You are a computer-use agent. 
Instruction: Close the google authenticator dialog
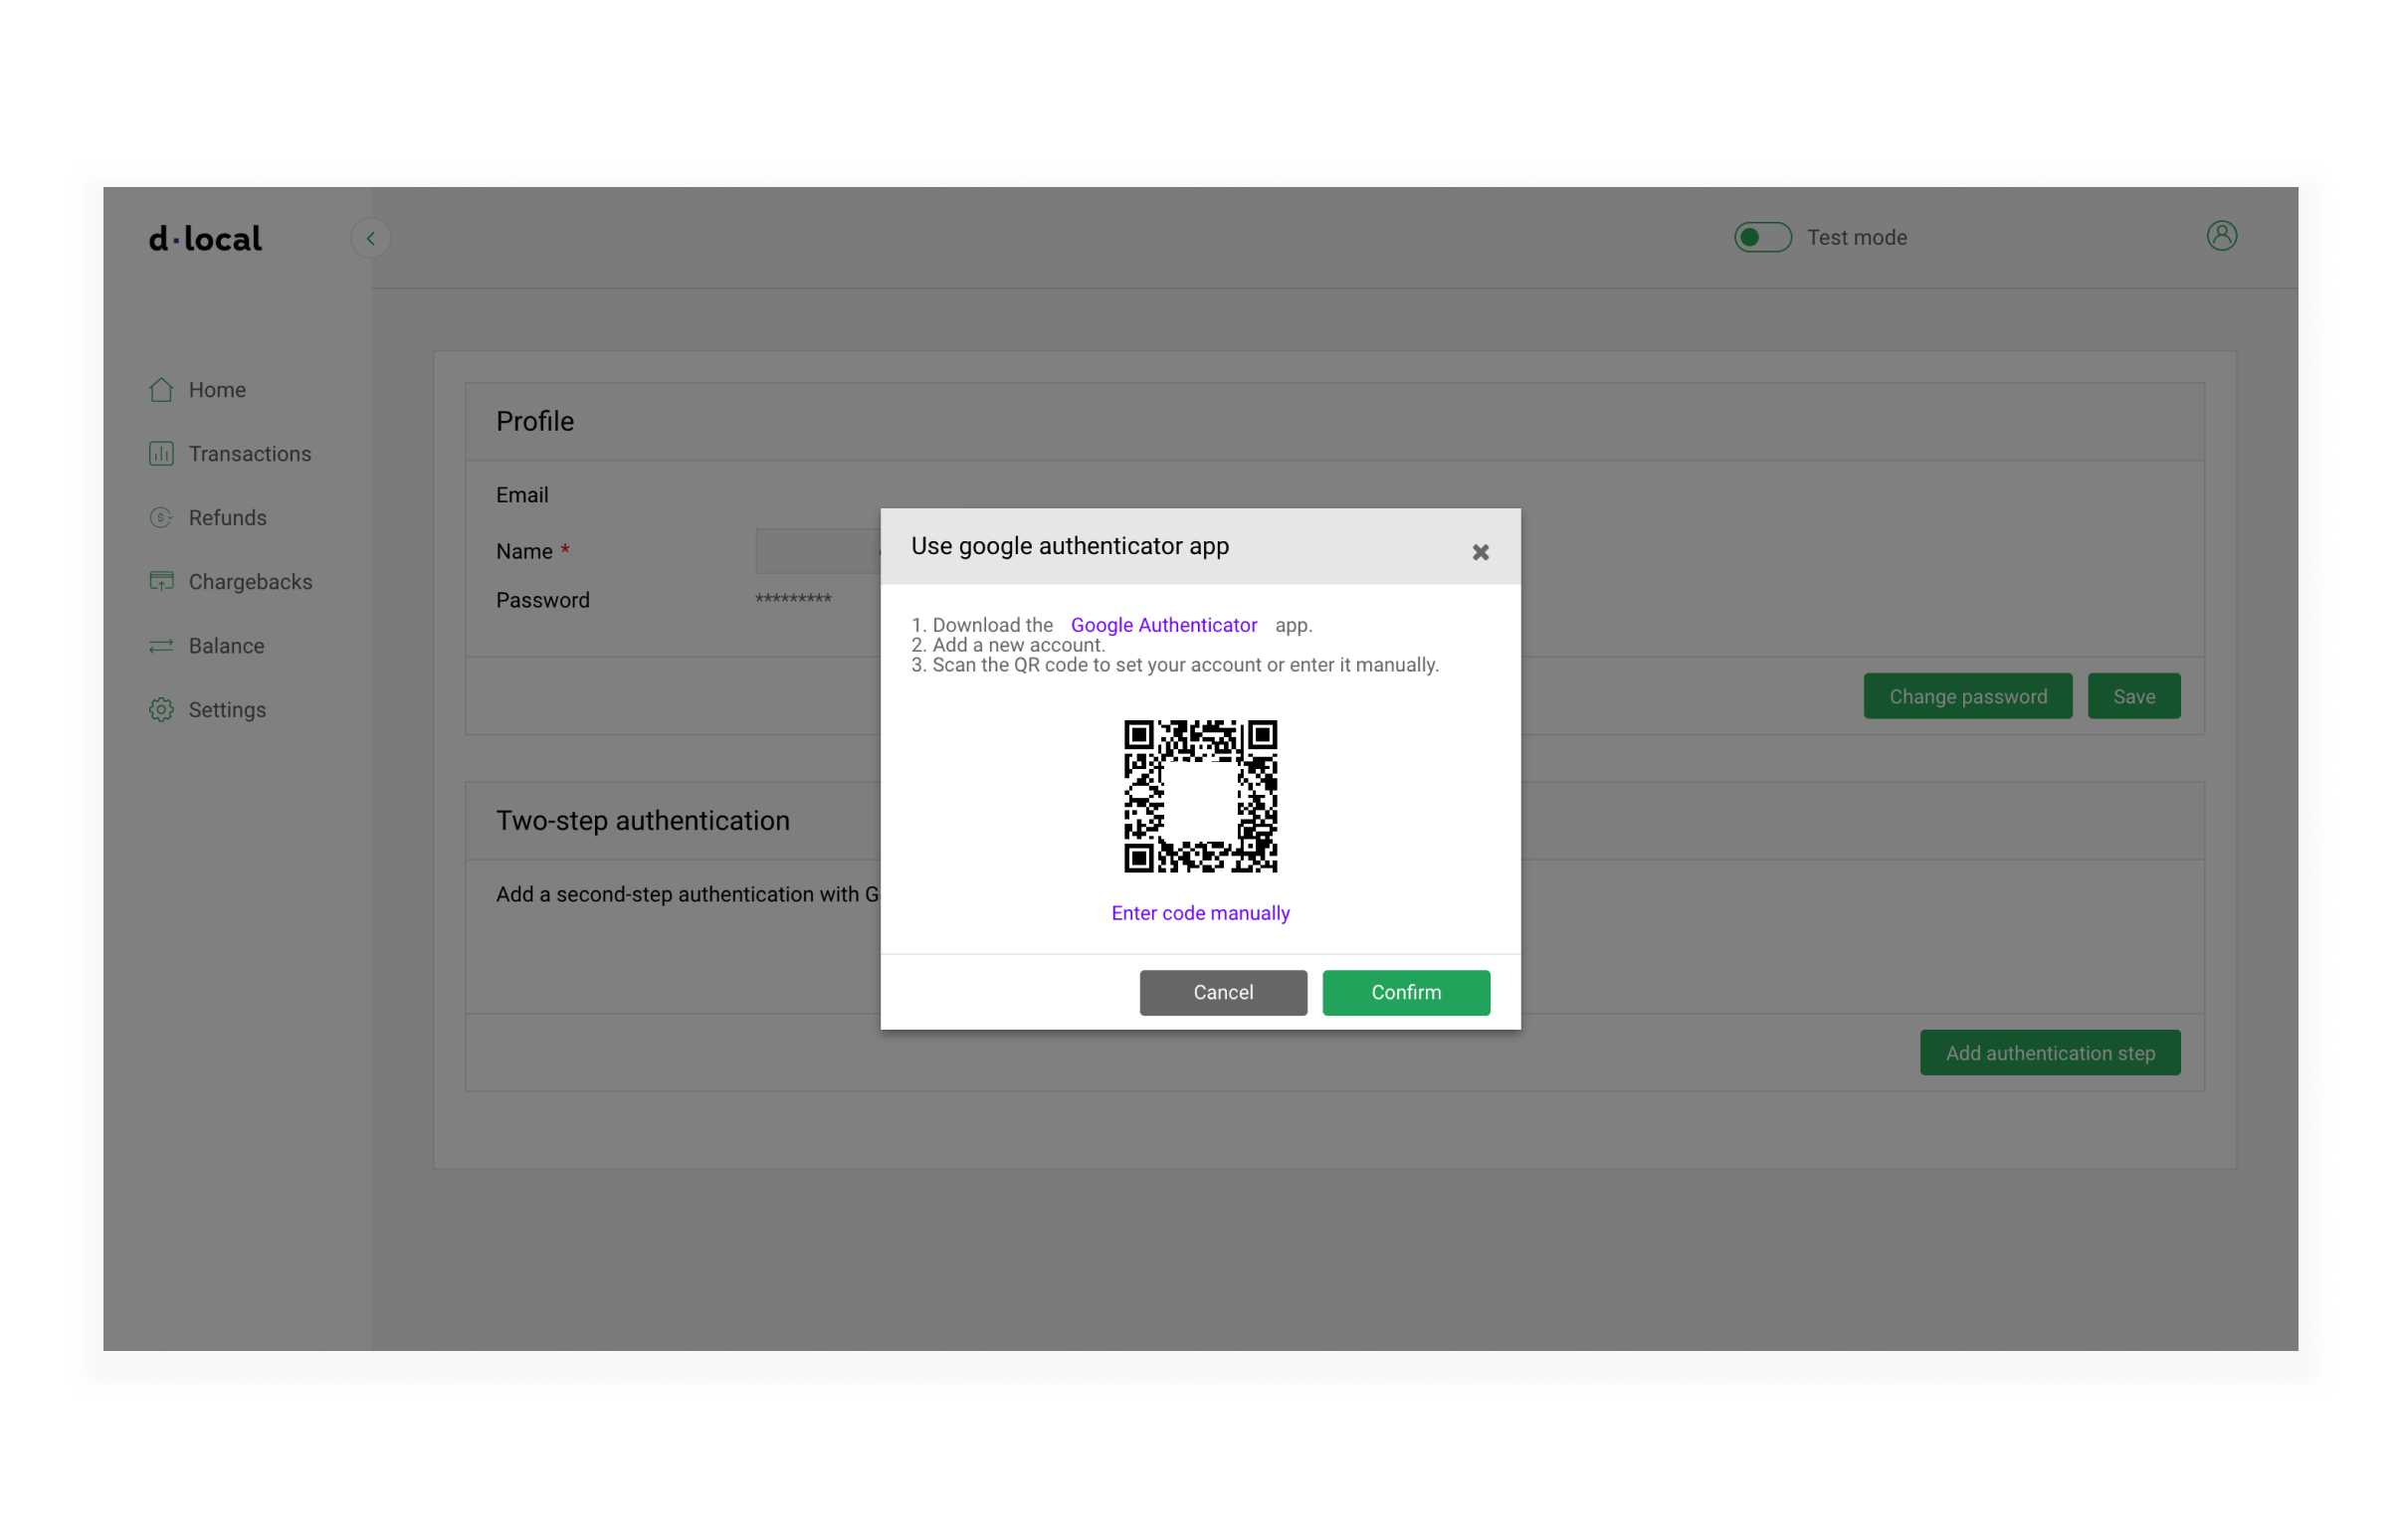pyautogui.click(x=1481, y=552)
